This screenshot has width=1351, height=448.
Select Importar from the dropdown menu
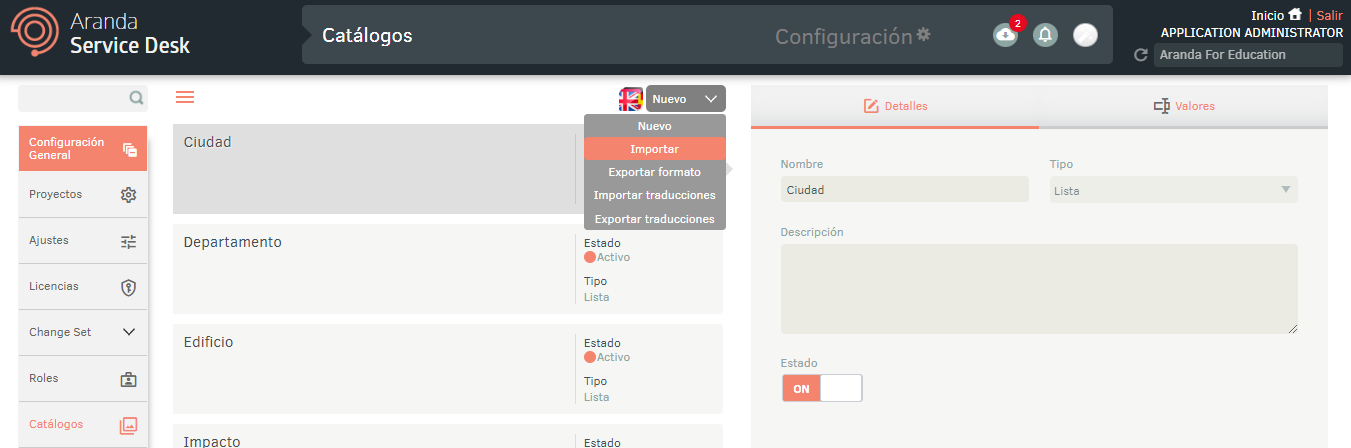tap(654, 149)
